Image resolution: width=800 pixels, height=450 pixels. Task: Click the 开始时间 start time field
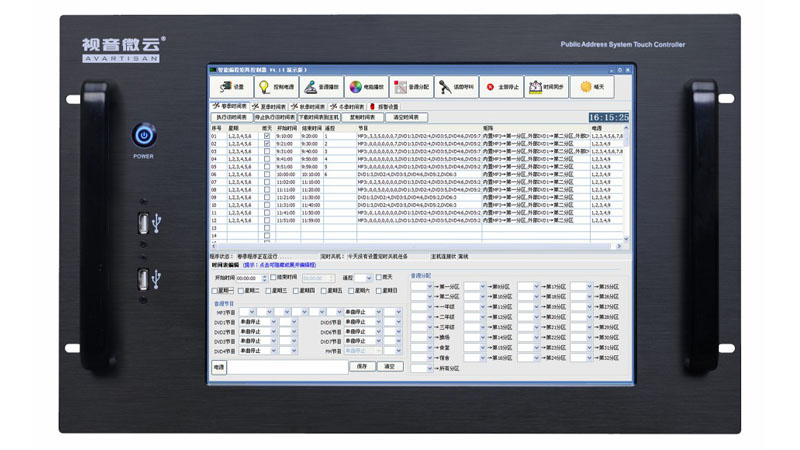pyautogui.click(x=249, y=277)
